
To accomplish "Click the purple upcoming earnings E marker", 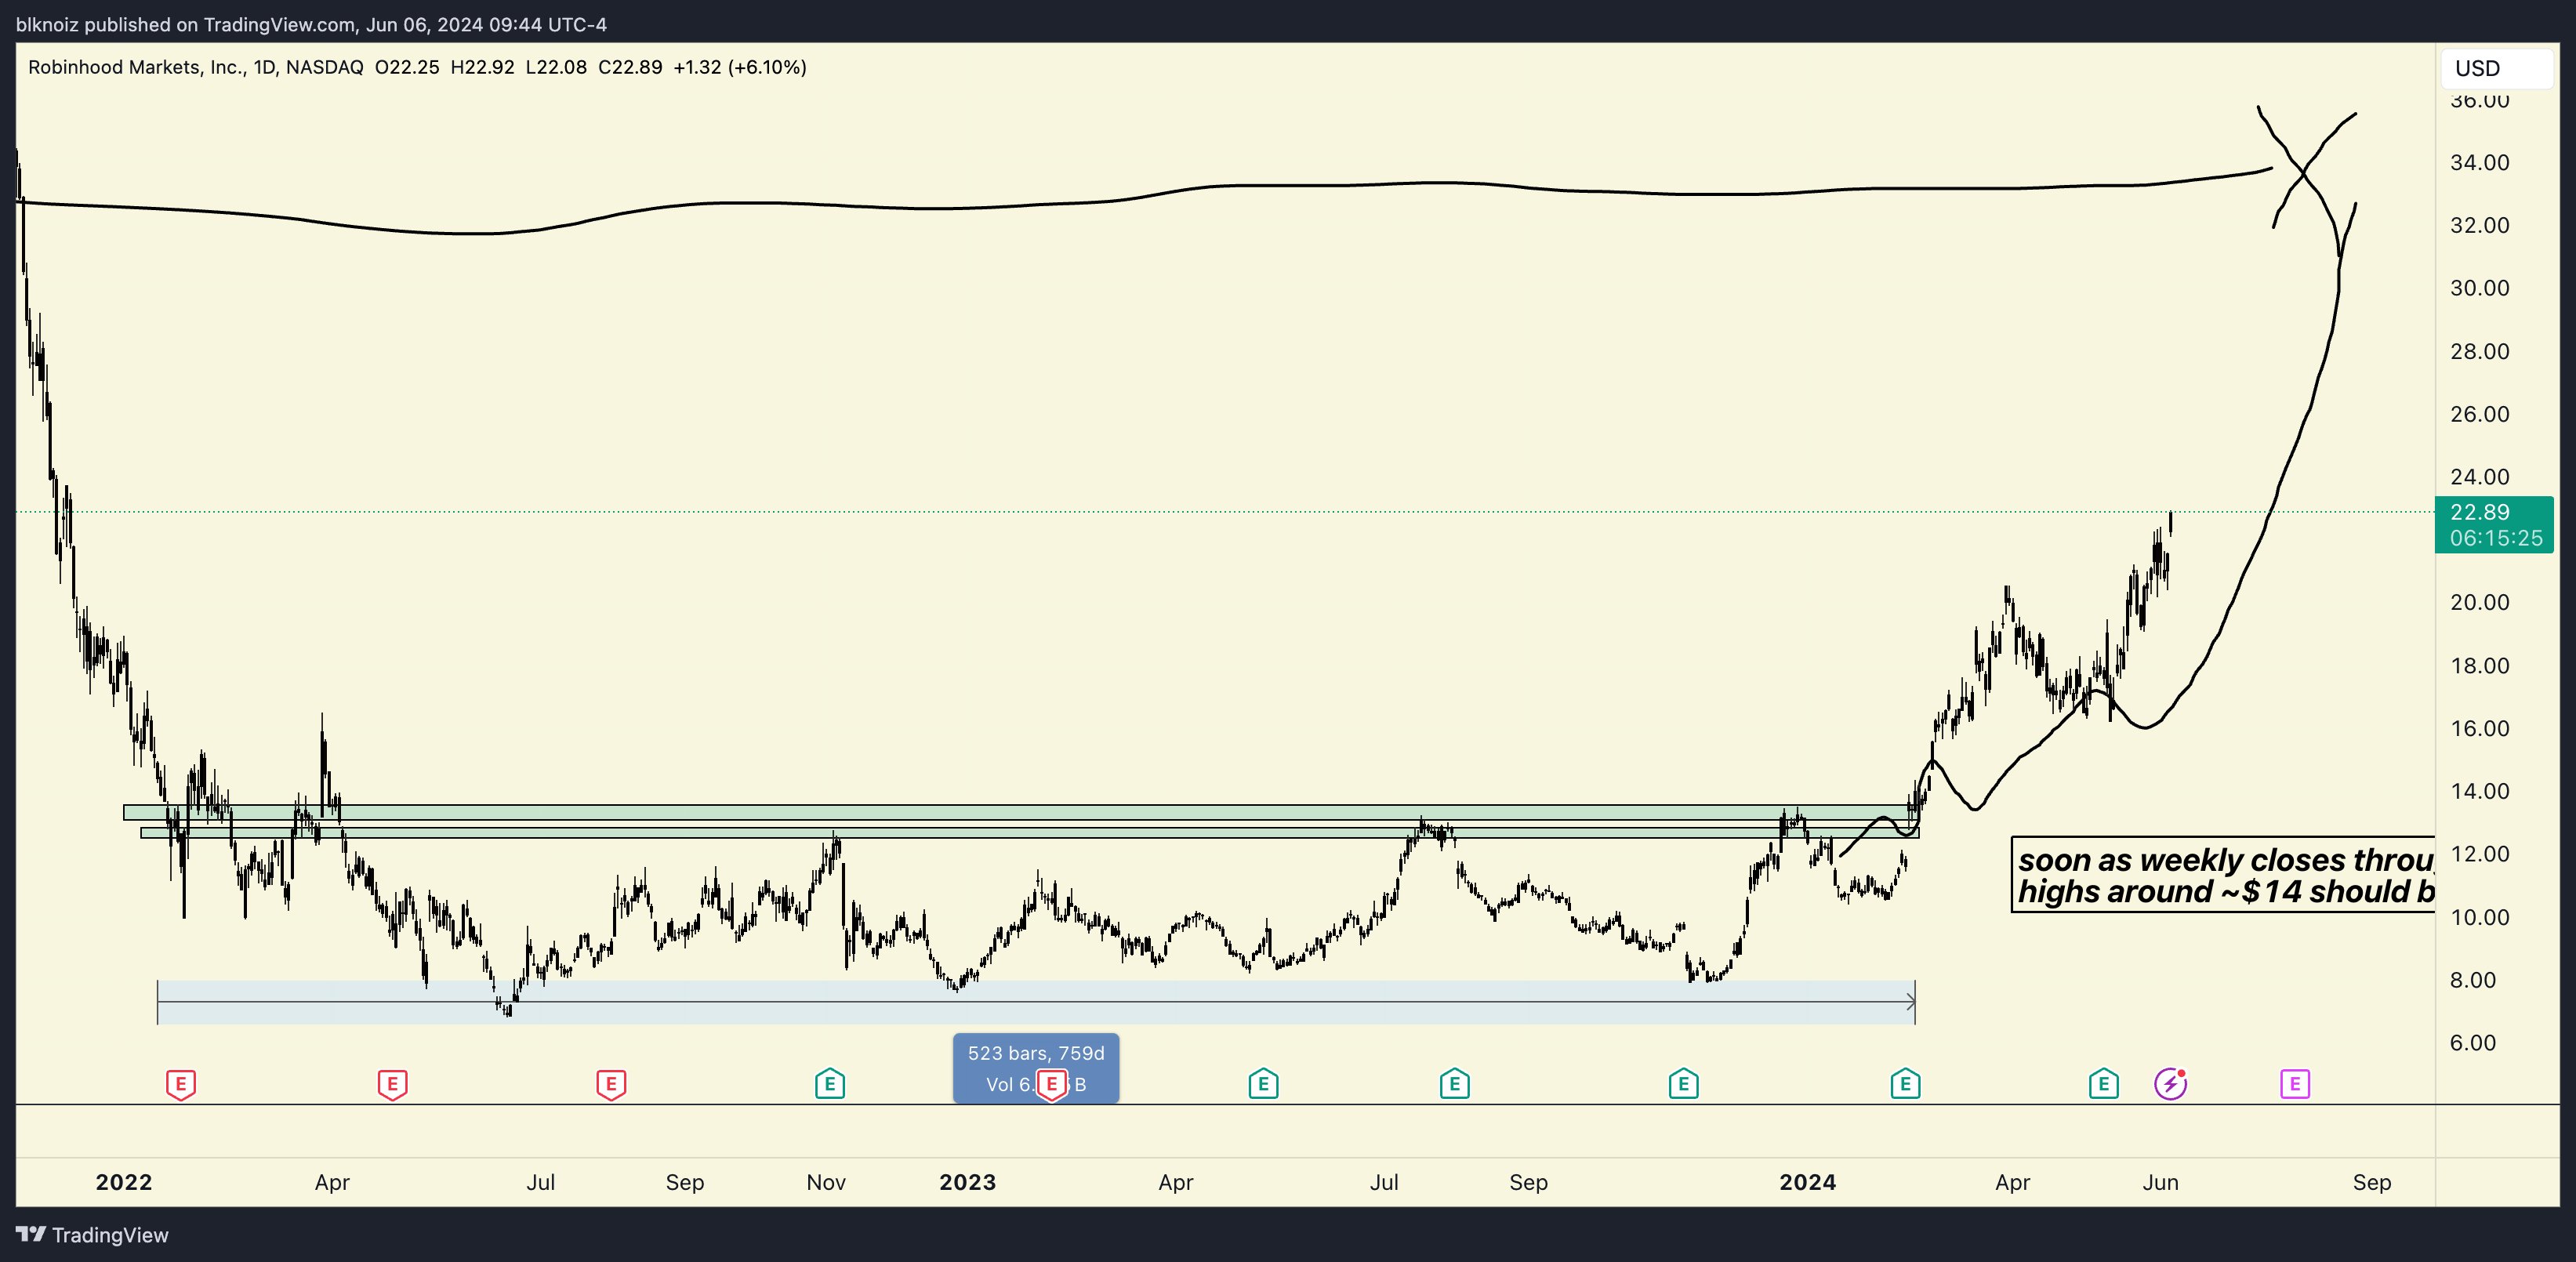I will pyautogui.click(x=2294, y=1084).
